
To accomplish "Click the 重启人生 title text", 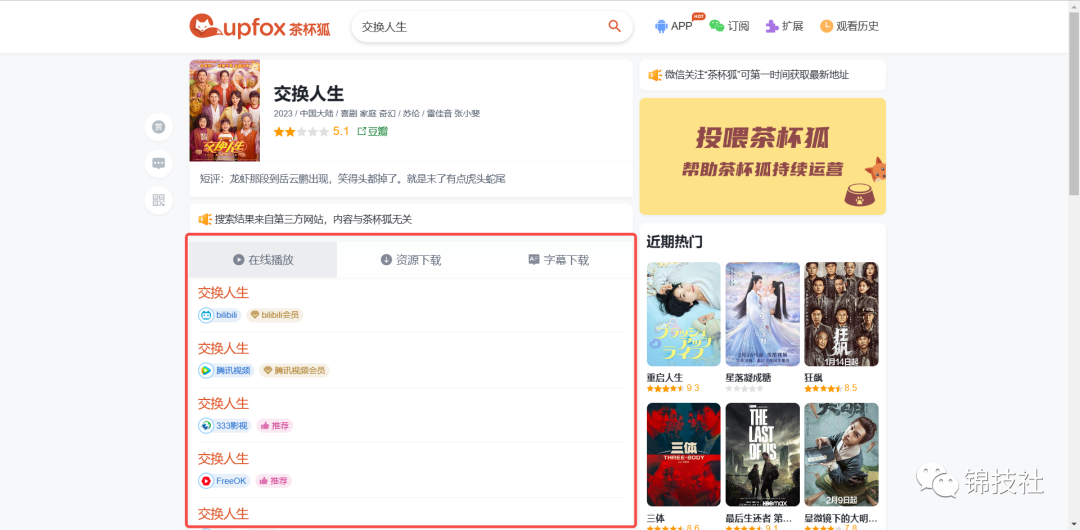I will click(665, 377).
